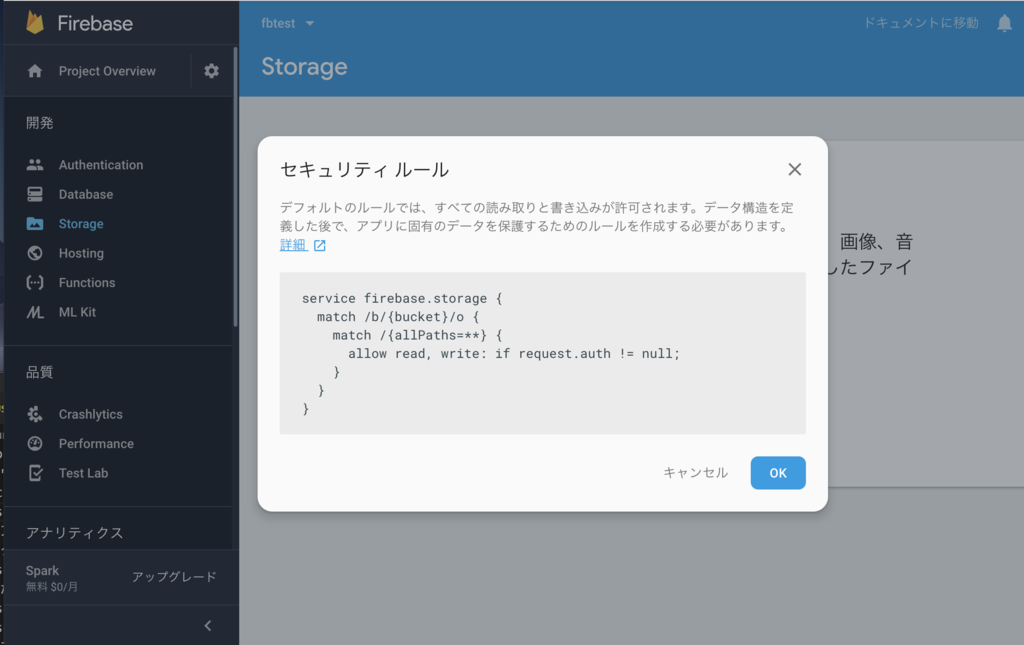Click the Authentication people icon
The height and width of the screenshot is (645, 1024).
pos(35,165)
